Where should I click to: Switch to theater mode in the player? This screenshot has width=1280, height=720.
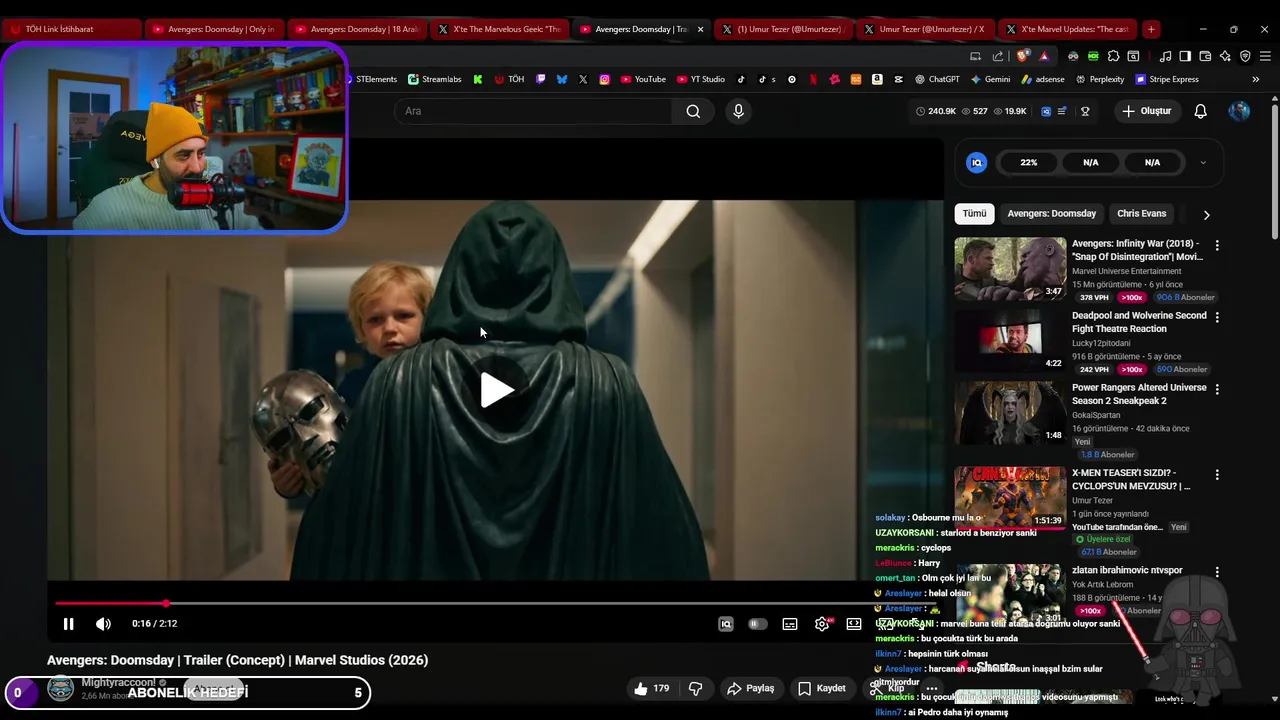tap(854, 624)
